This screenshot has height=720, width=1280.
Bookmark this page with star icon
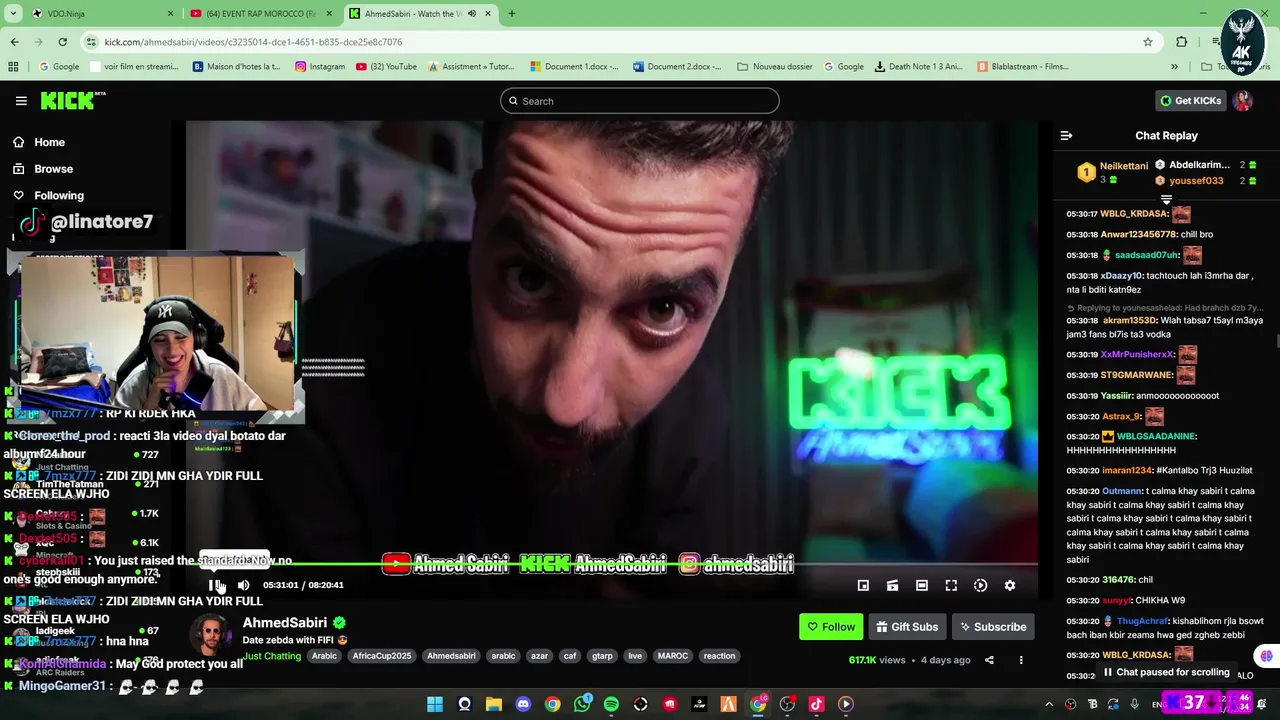point(1148,42)
